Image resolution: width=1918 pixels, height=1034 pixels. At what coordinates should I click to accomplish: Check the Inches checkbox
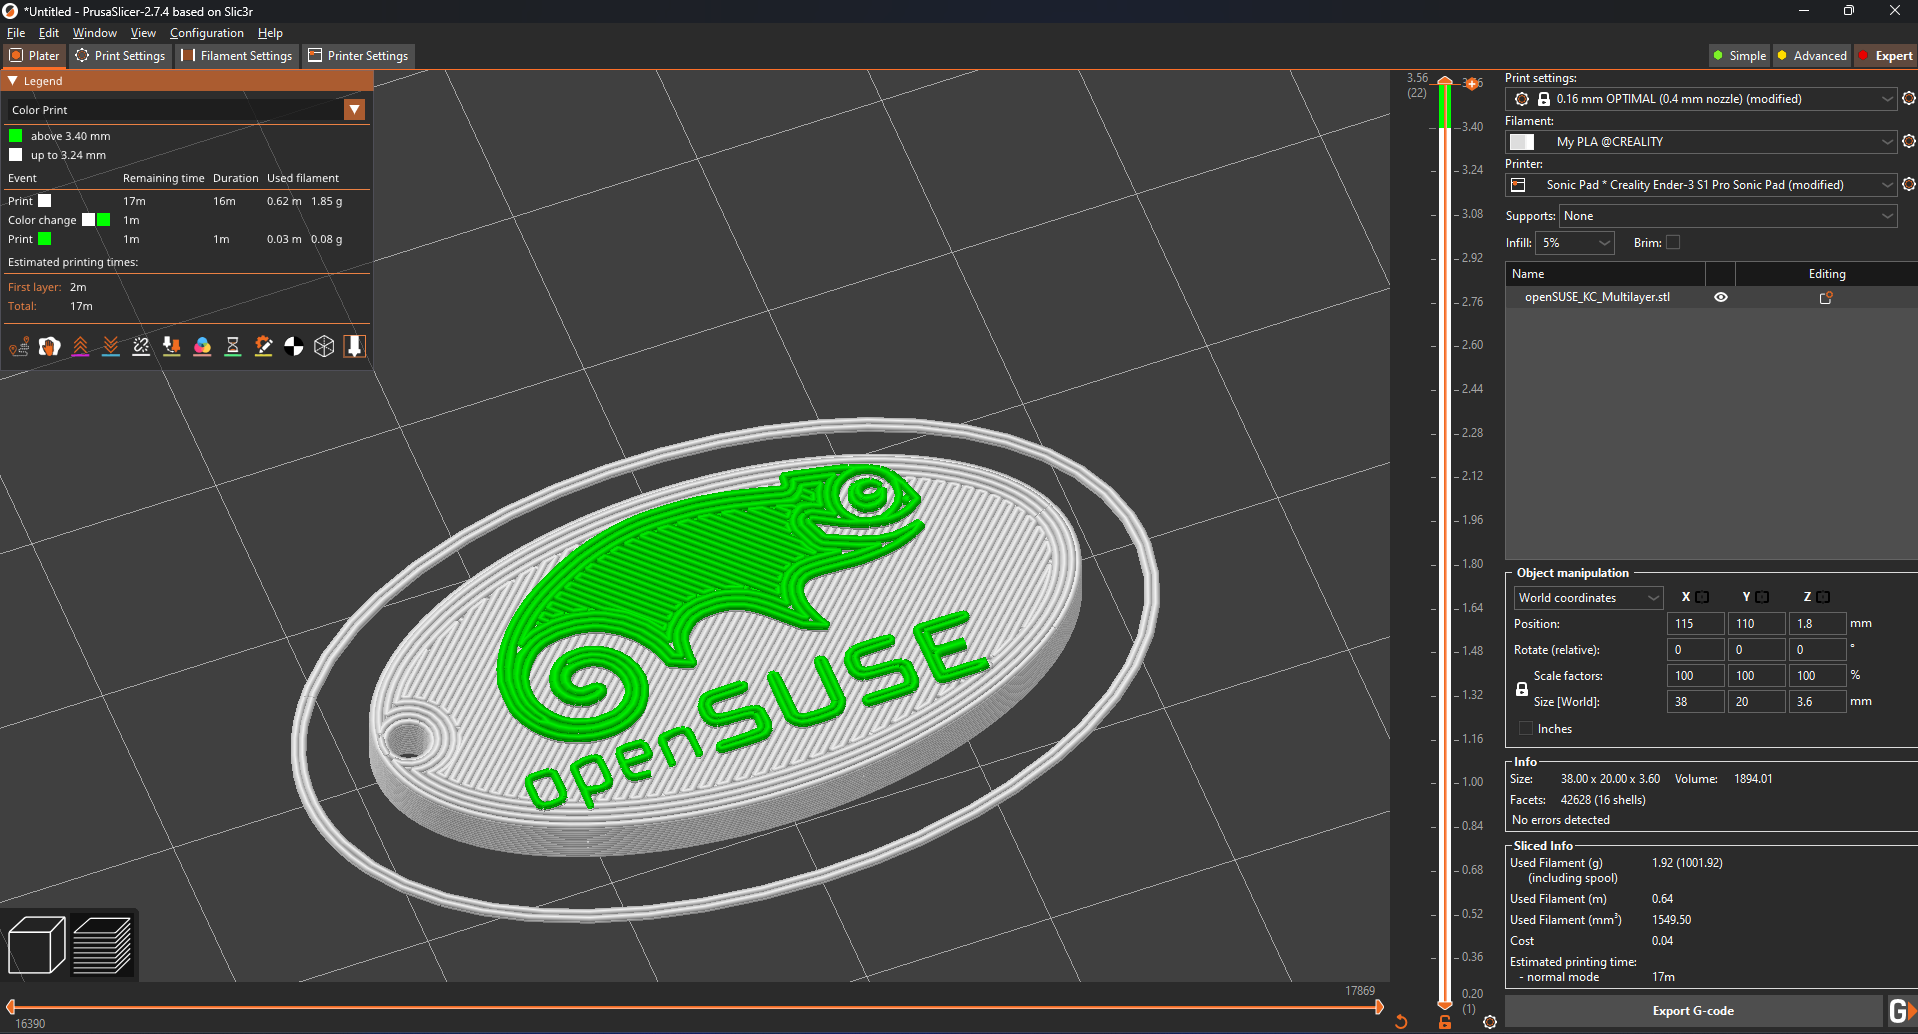coord(1526,728)
